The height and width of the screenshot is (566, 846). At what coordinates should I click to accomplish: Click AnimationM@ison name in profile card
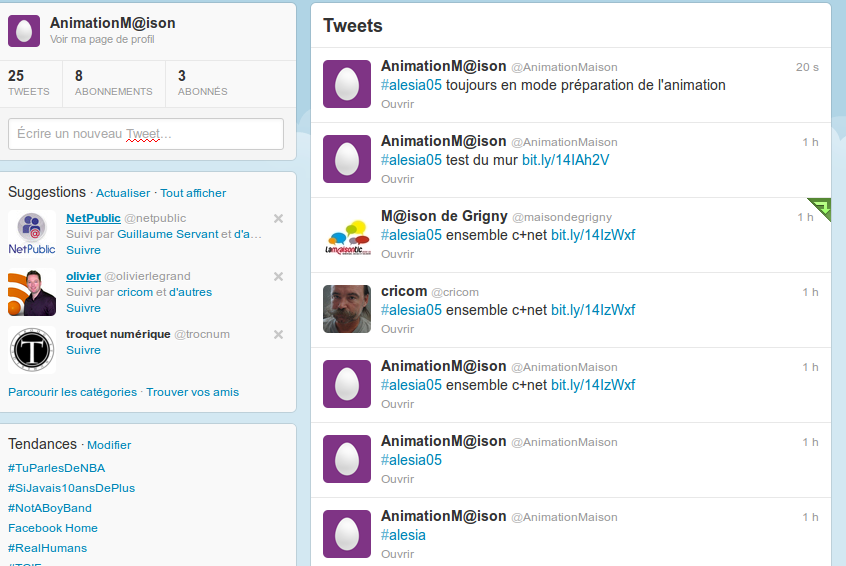point(113,23)
